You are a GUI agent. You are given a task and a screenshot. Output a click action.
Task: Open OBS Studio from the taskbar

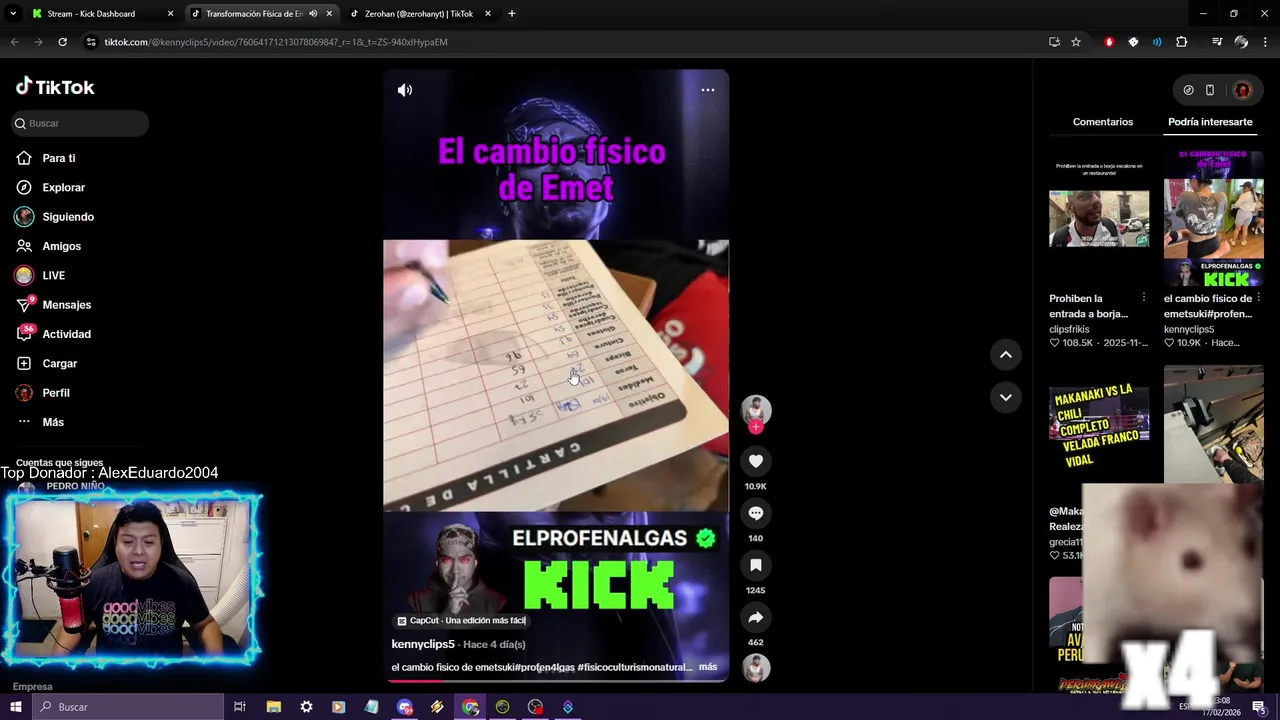(x=535, y=707)
